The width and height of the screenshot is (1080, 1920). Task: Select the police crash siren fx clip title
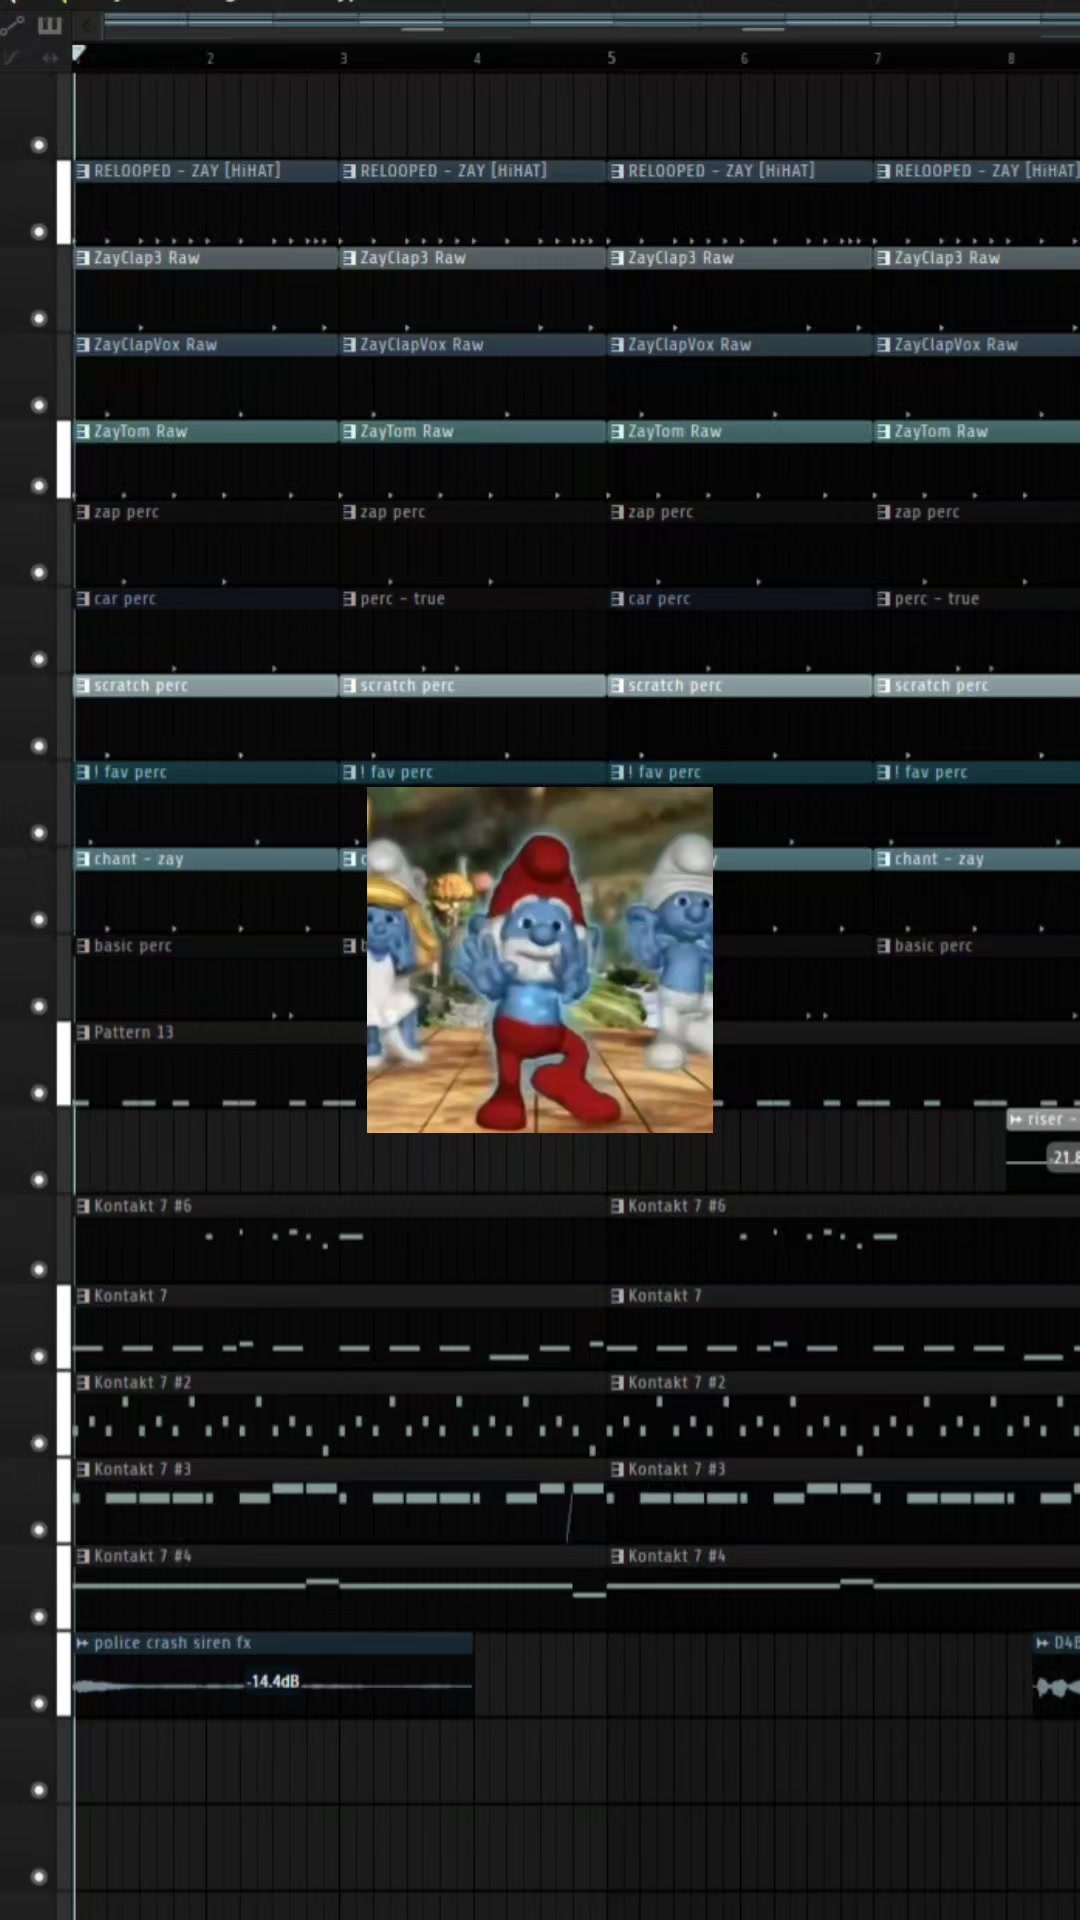172,1643
